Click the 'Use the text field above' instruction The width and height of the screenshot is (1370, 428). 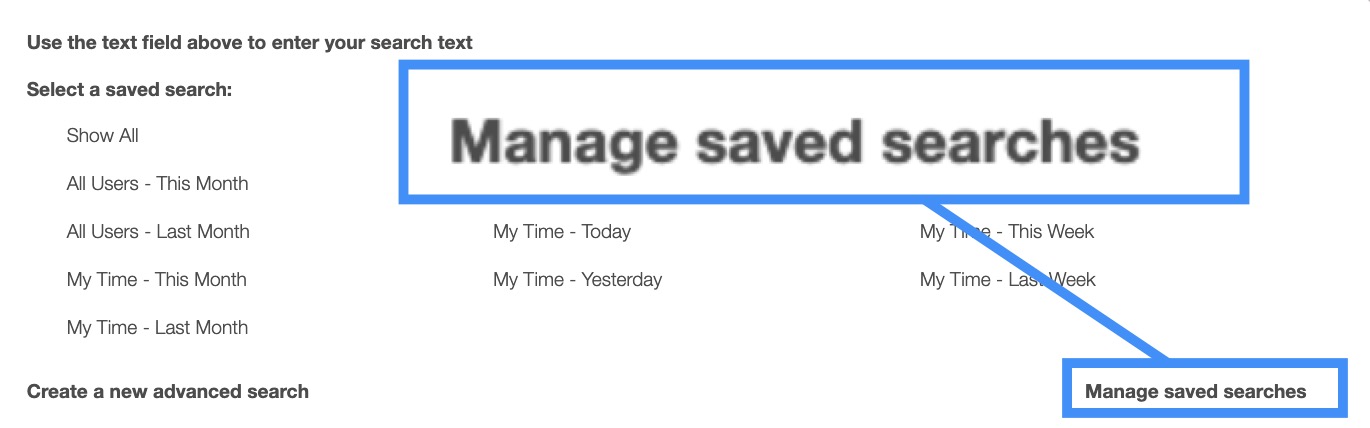click(249, 43)
